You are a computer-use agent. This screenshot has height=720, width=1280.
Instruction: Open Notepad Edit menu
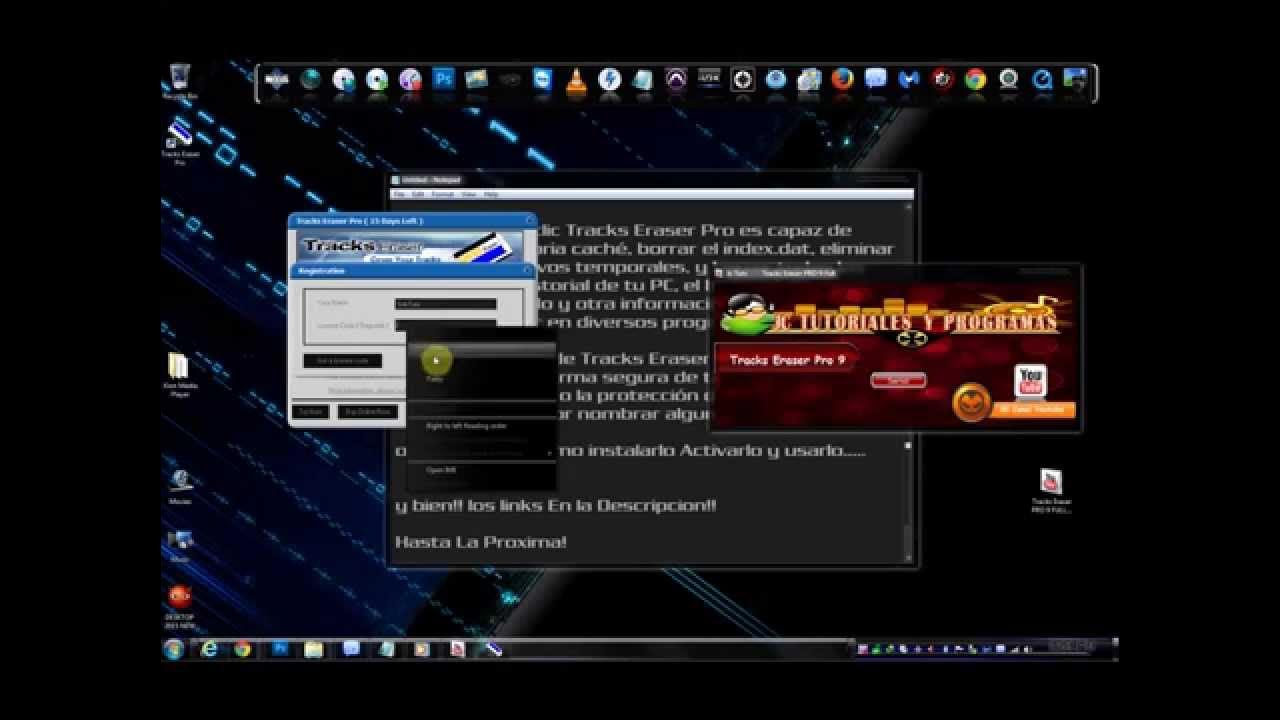(418, 194)
